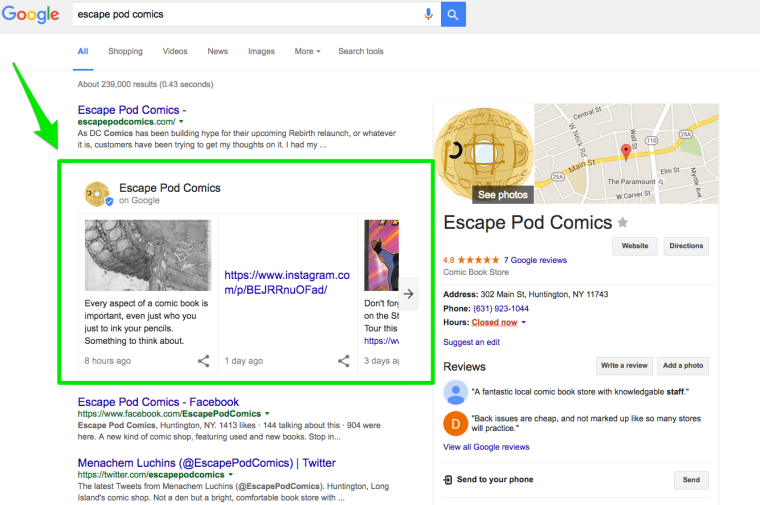Click the colorful comic cover post thumbnail
The height and width of the screenshot is (505, 760).
(x=381, y=255)
